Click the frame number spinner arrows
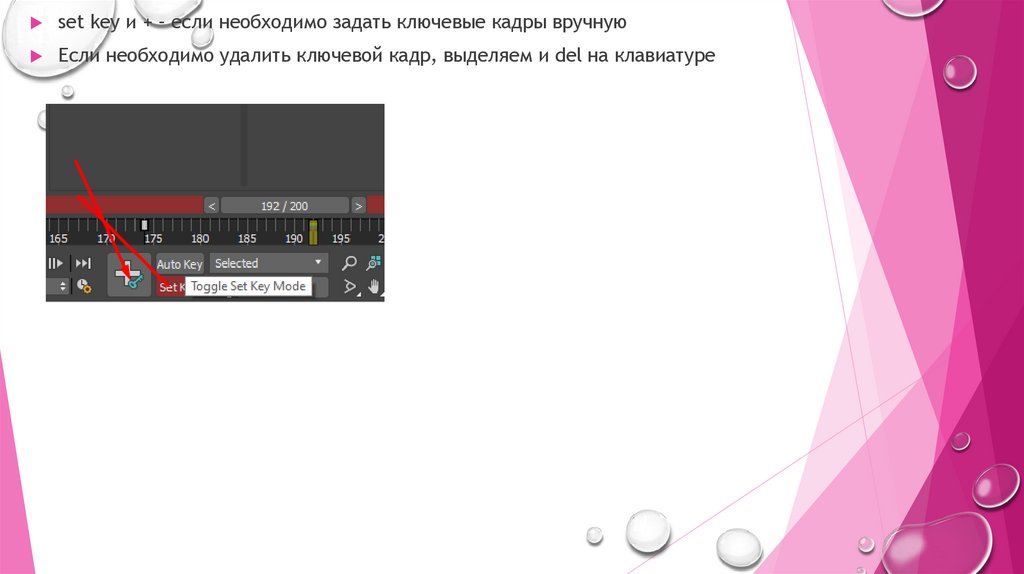 click(63, 286)
